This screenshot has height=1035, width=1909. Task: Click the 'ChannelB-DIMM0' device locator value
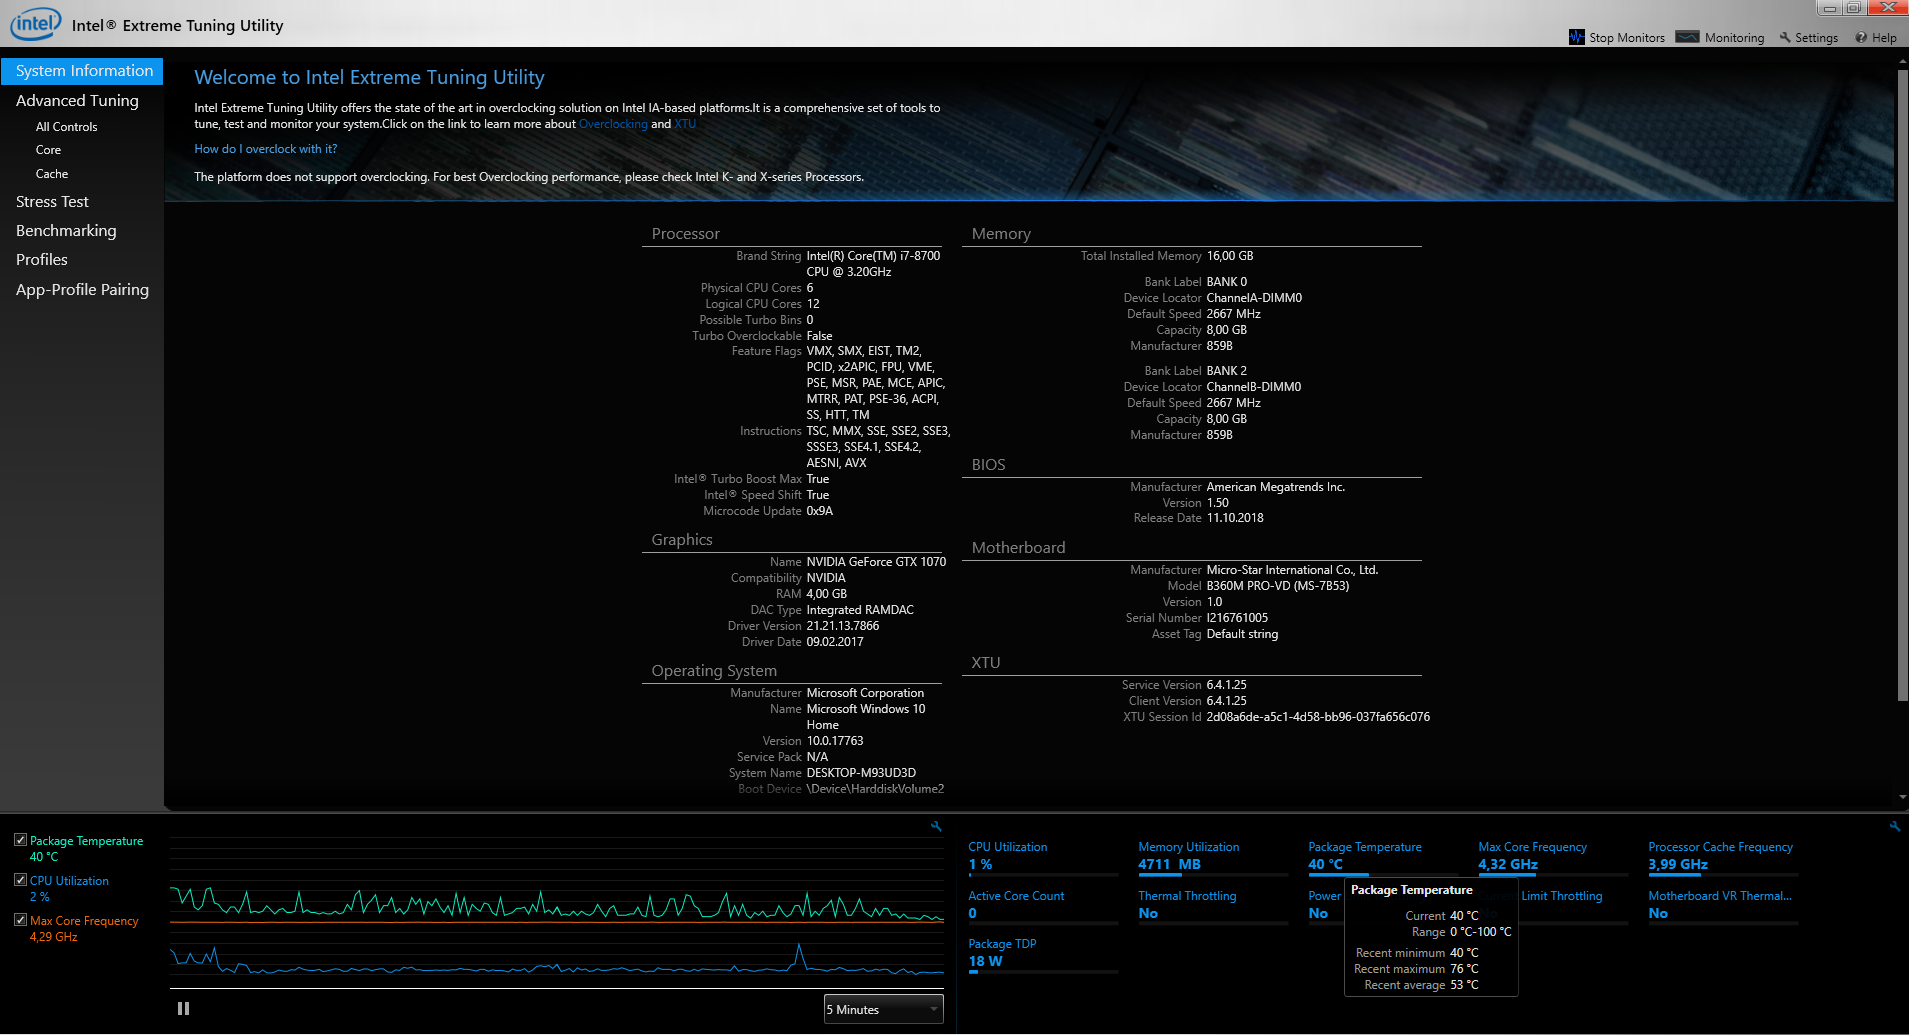pos(1254,387)
